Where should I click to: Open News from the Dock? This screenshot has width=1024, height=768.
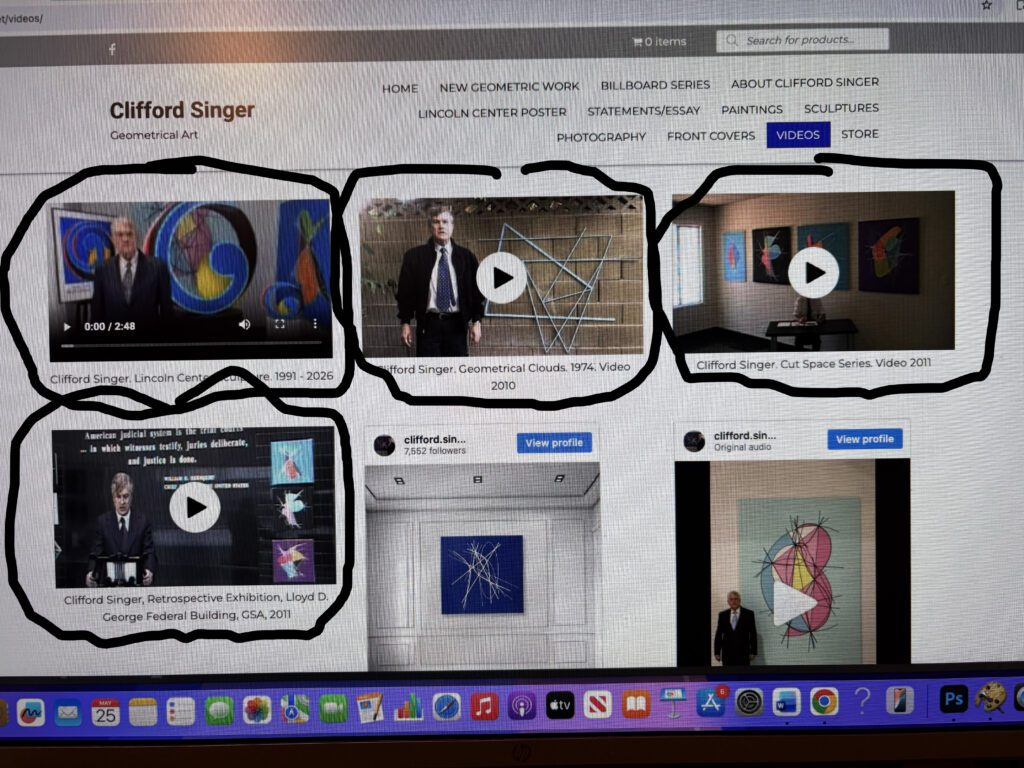(x=598, y=705)
